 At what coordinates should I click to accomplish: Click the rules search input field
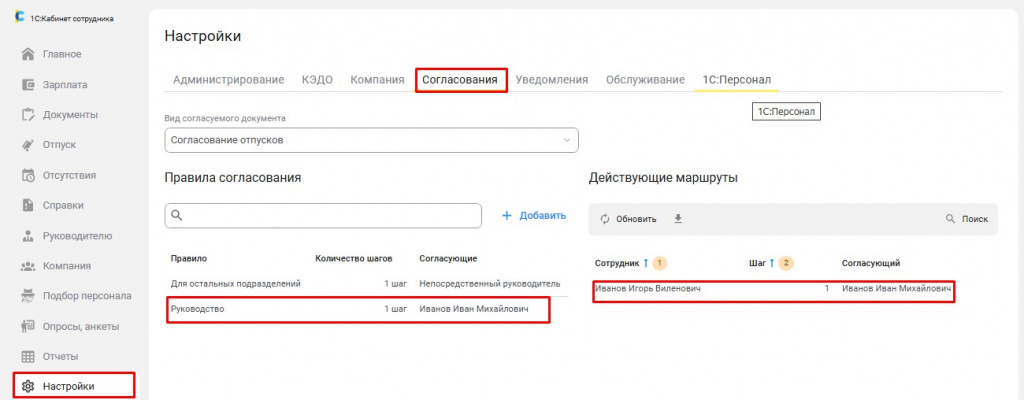coord(323,215)
